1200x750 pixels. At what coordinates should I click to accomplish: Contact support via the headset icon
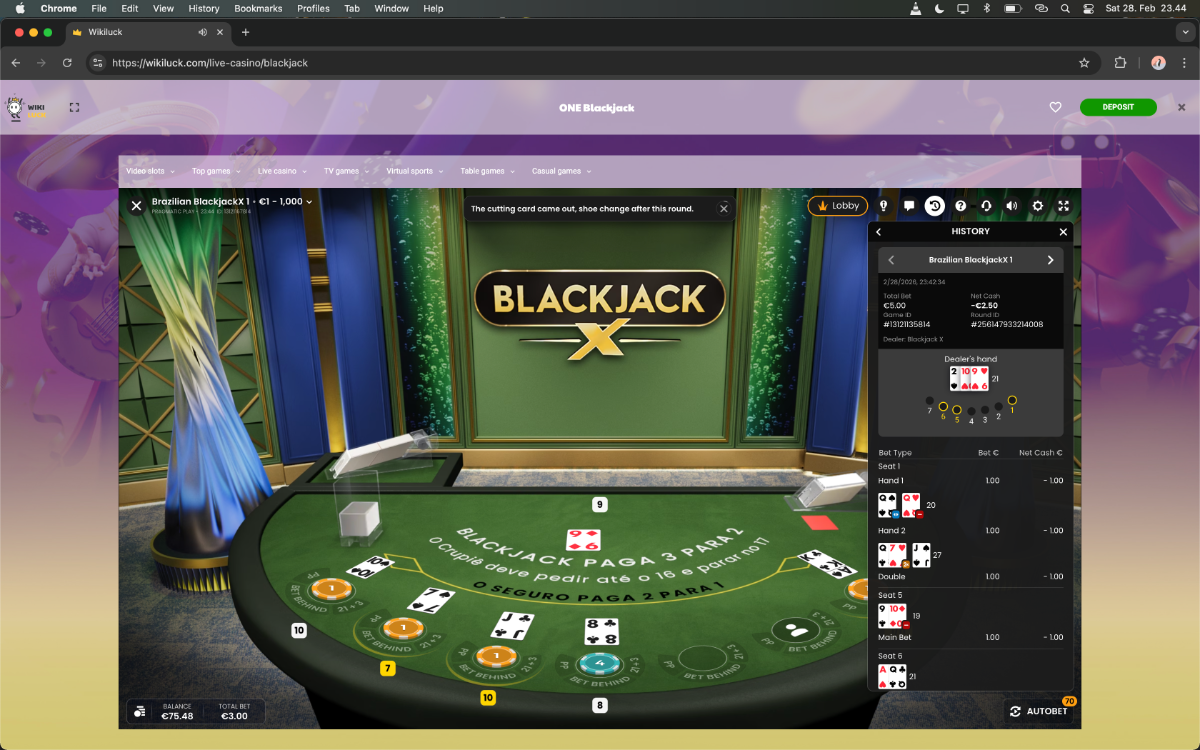coord(986,206)
